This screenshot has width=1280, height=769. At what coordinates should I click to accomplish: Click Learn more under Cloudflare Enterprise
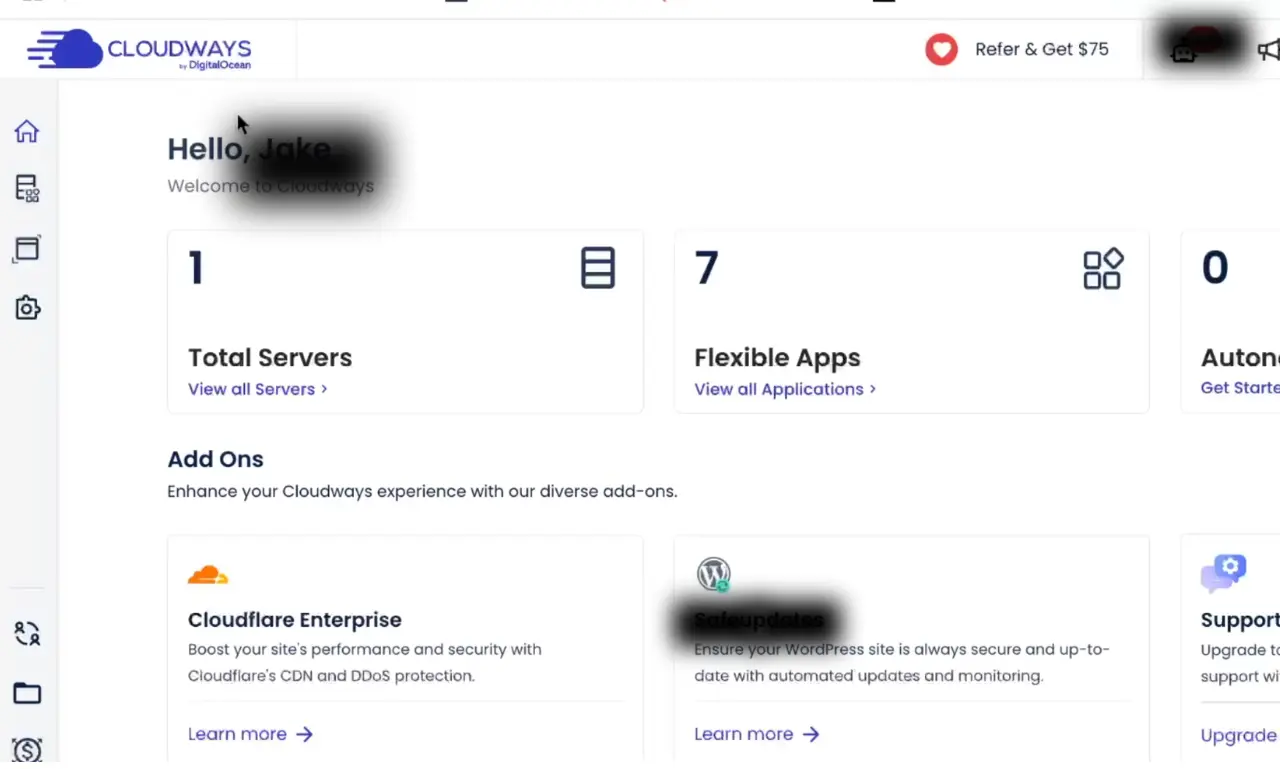pyautogui.click(x=251, y=734)
